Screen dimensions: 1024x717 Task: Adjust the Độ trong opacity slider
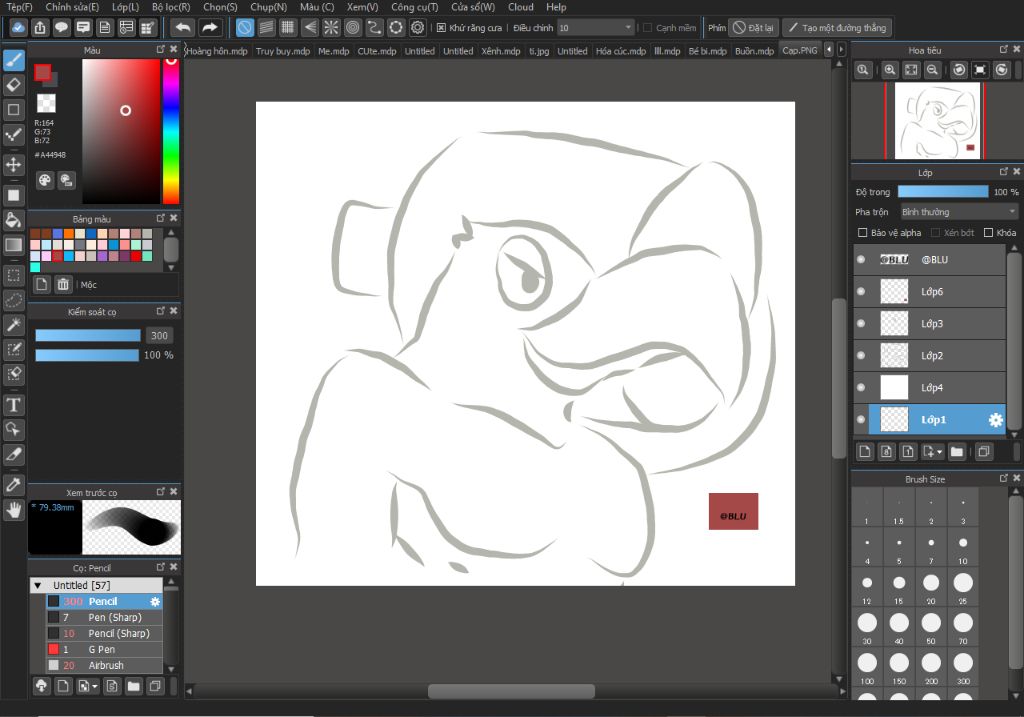click(x=943, y=191)
